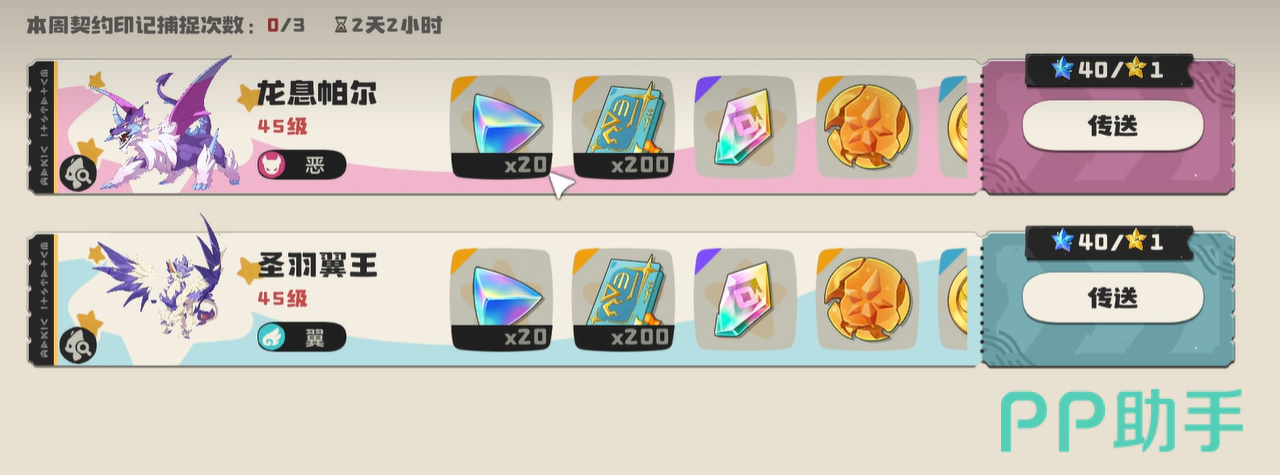
Task: Select the blue spellbook x200 reward in 圣羽翼王 row
Action: [623, 299]
